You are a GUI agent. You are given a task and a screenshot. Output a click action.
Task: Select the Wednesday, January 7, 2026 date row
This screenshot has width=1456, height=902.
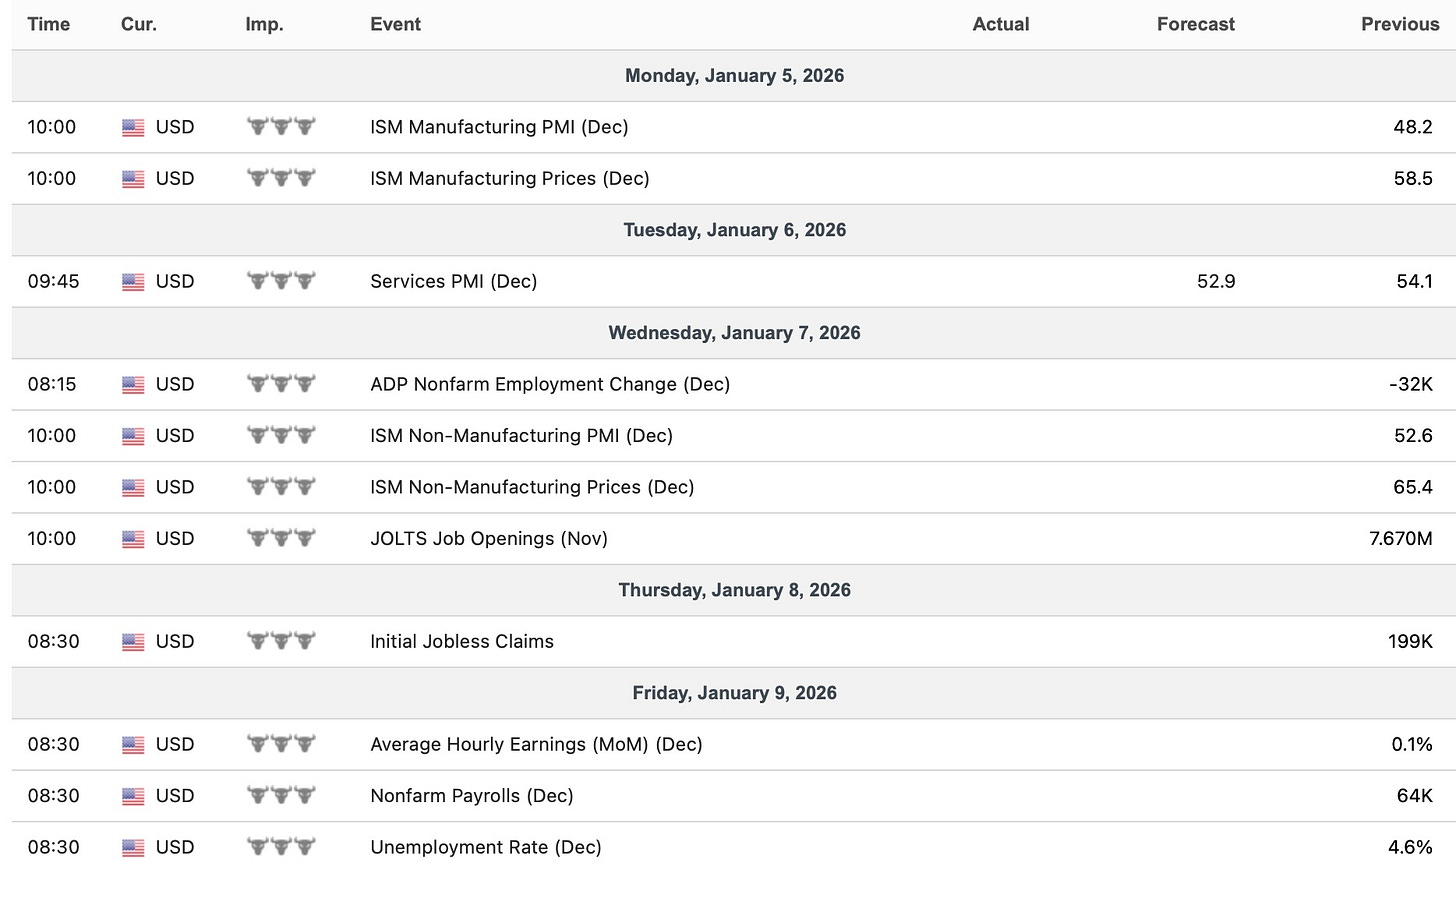tap(734, 333)
